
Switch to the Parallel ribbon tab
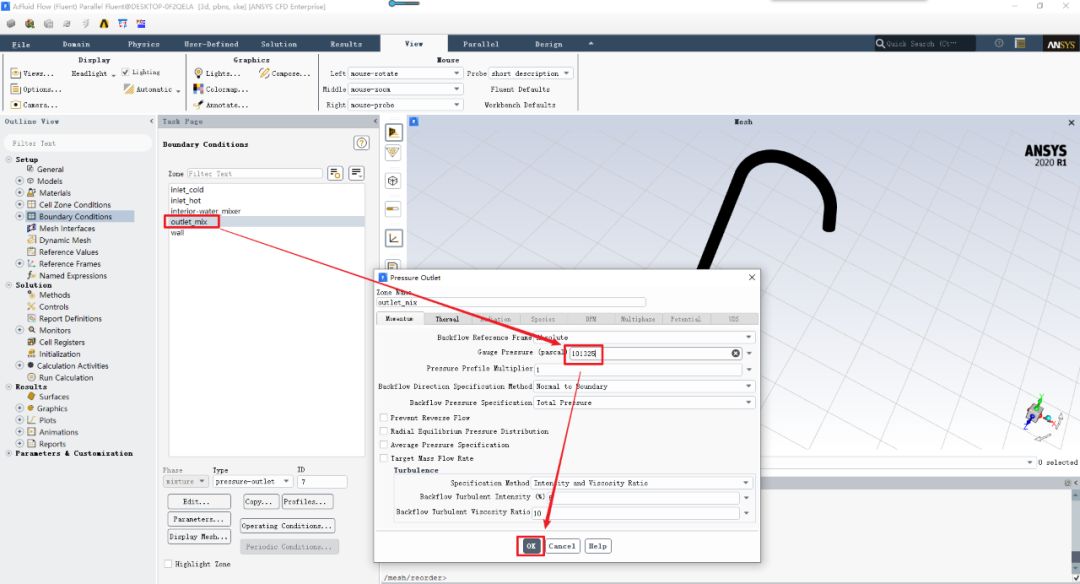coord(481,44)
